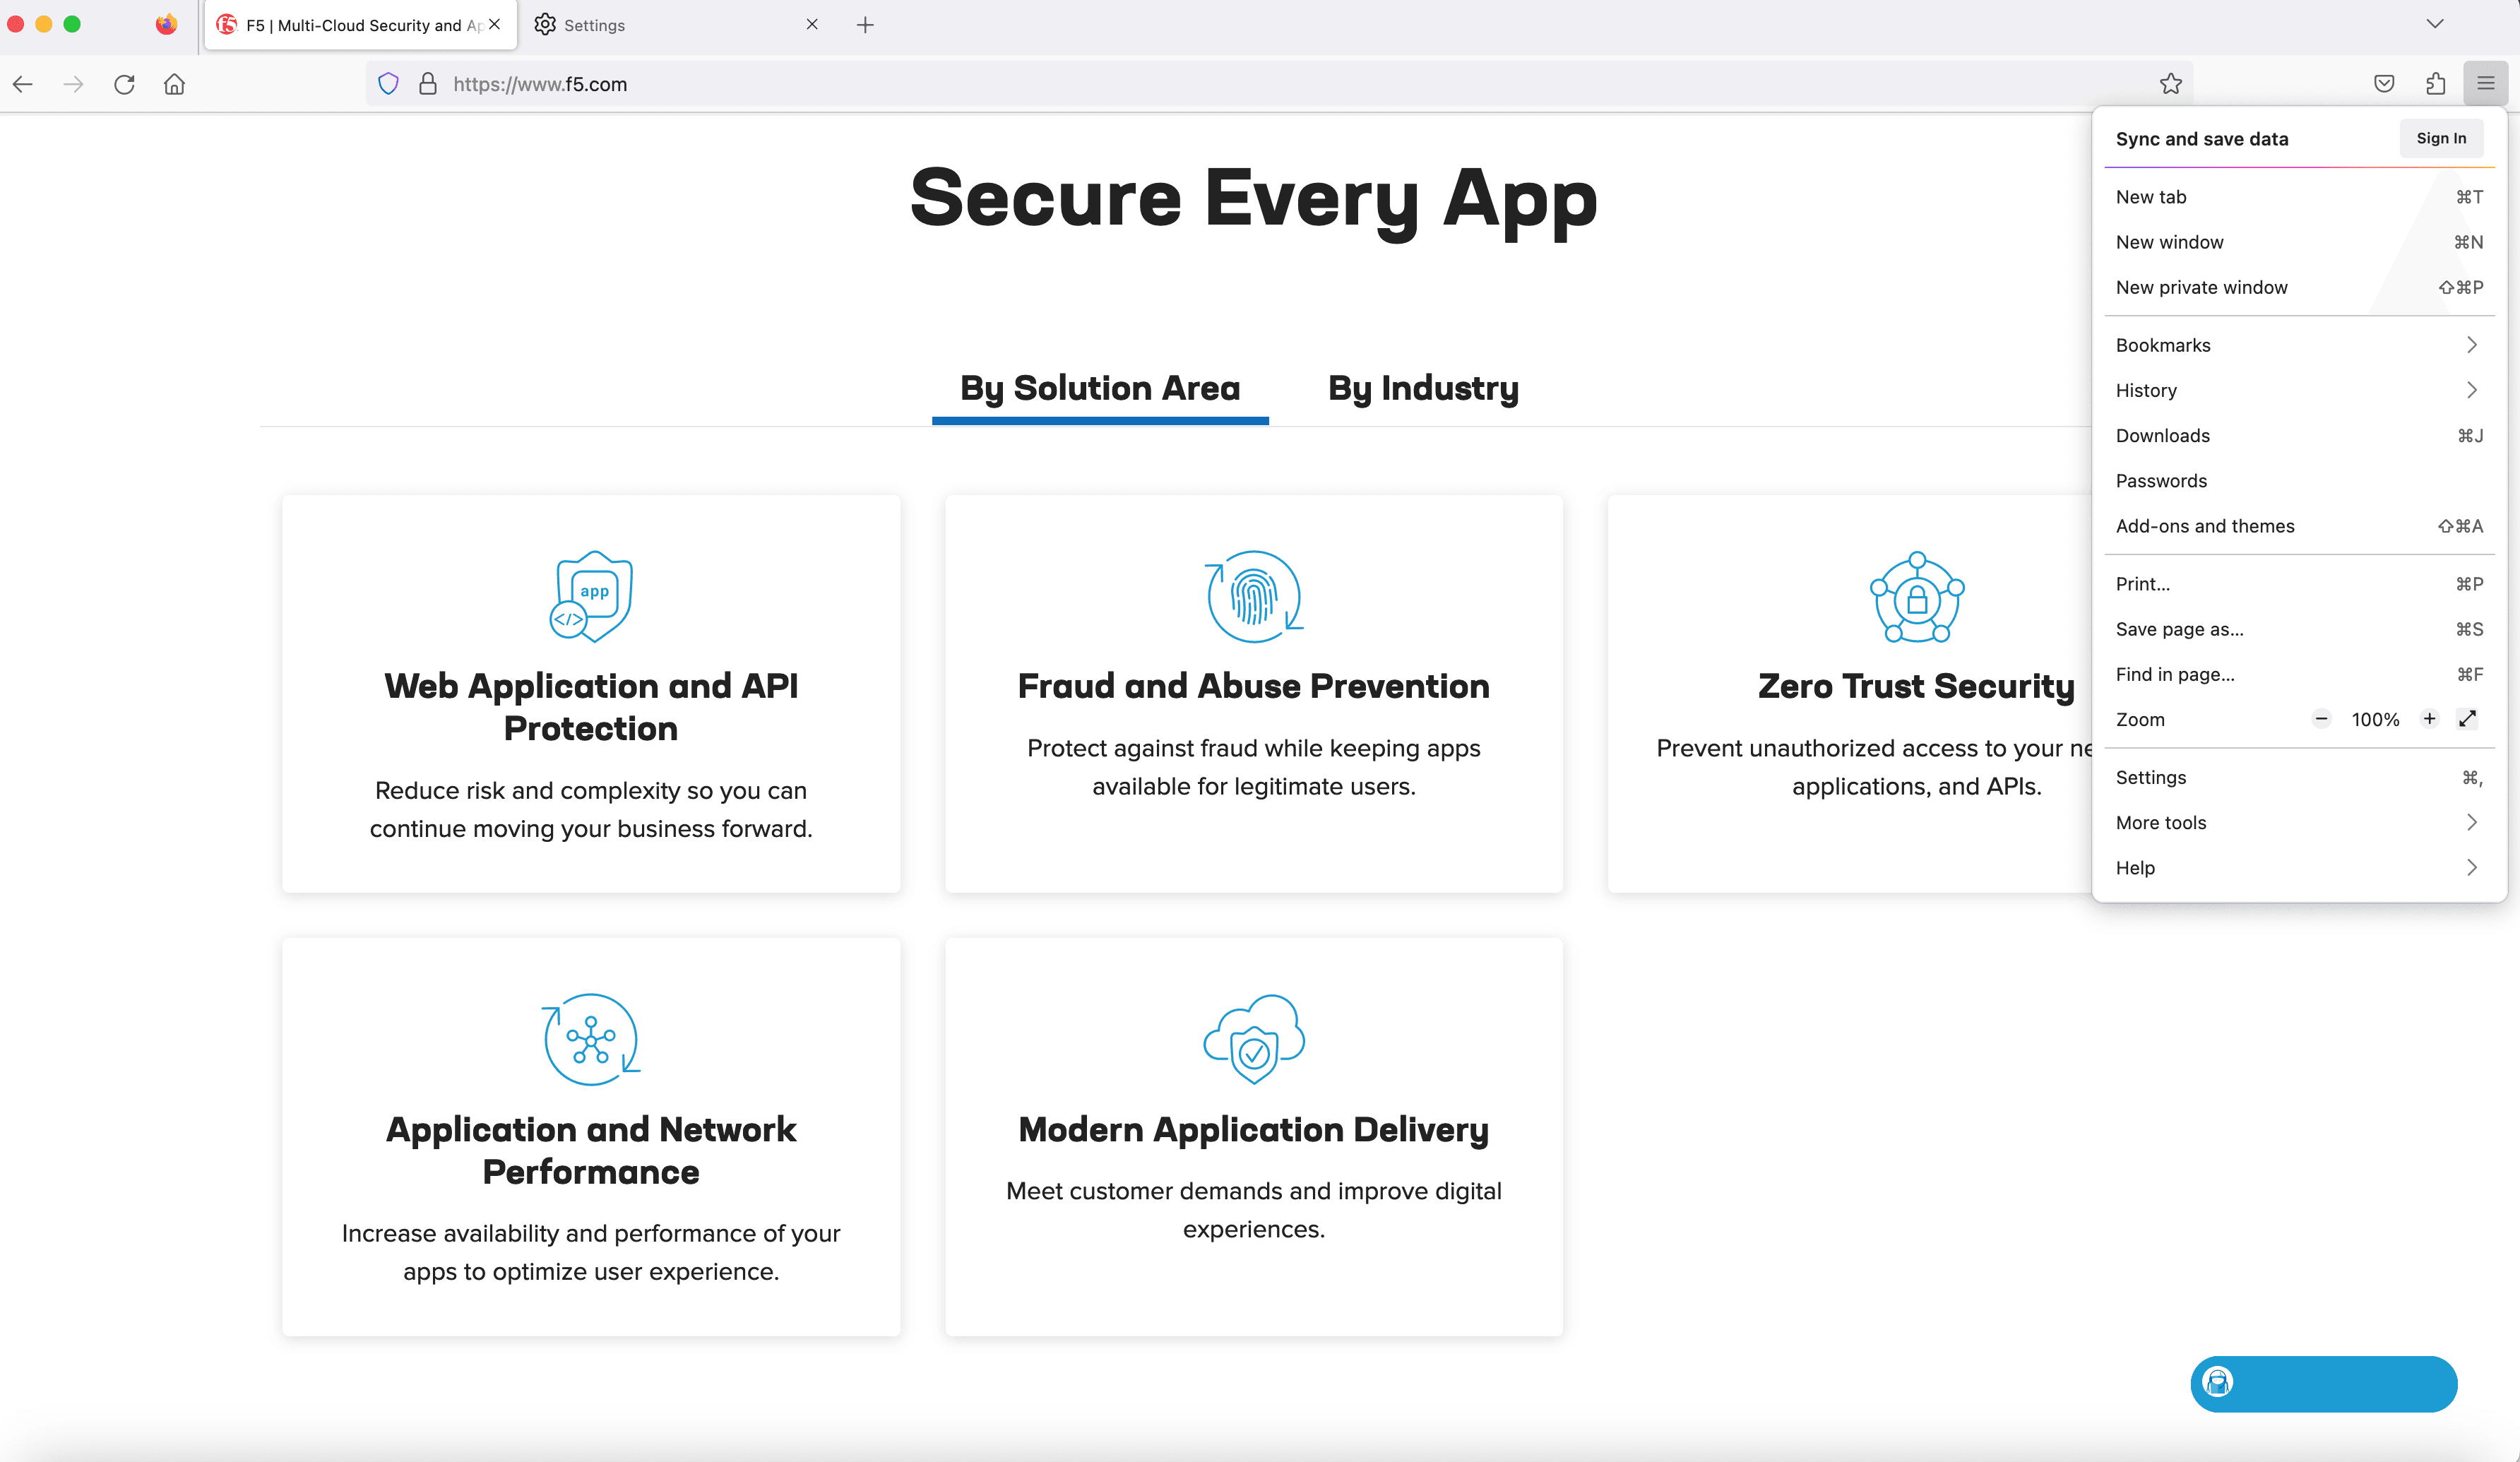The image size is (2520, 1462).
Task: Open Modern Application Delivery link
Action: click(1254, 1129)
